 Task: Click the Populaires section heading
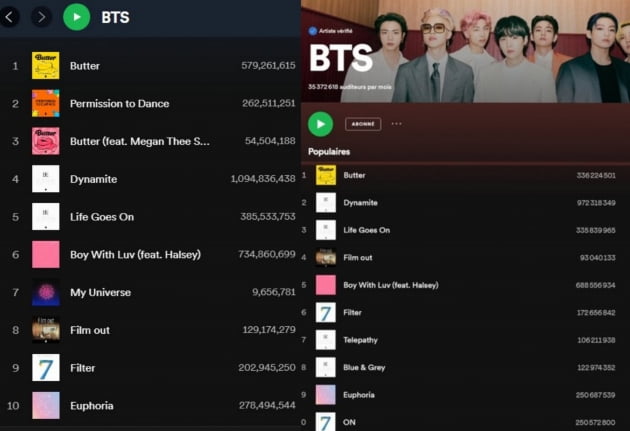(x=329, y=152)
